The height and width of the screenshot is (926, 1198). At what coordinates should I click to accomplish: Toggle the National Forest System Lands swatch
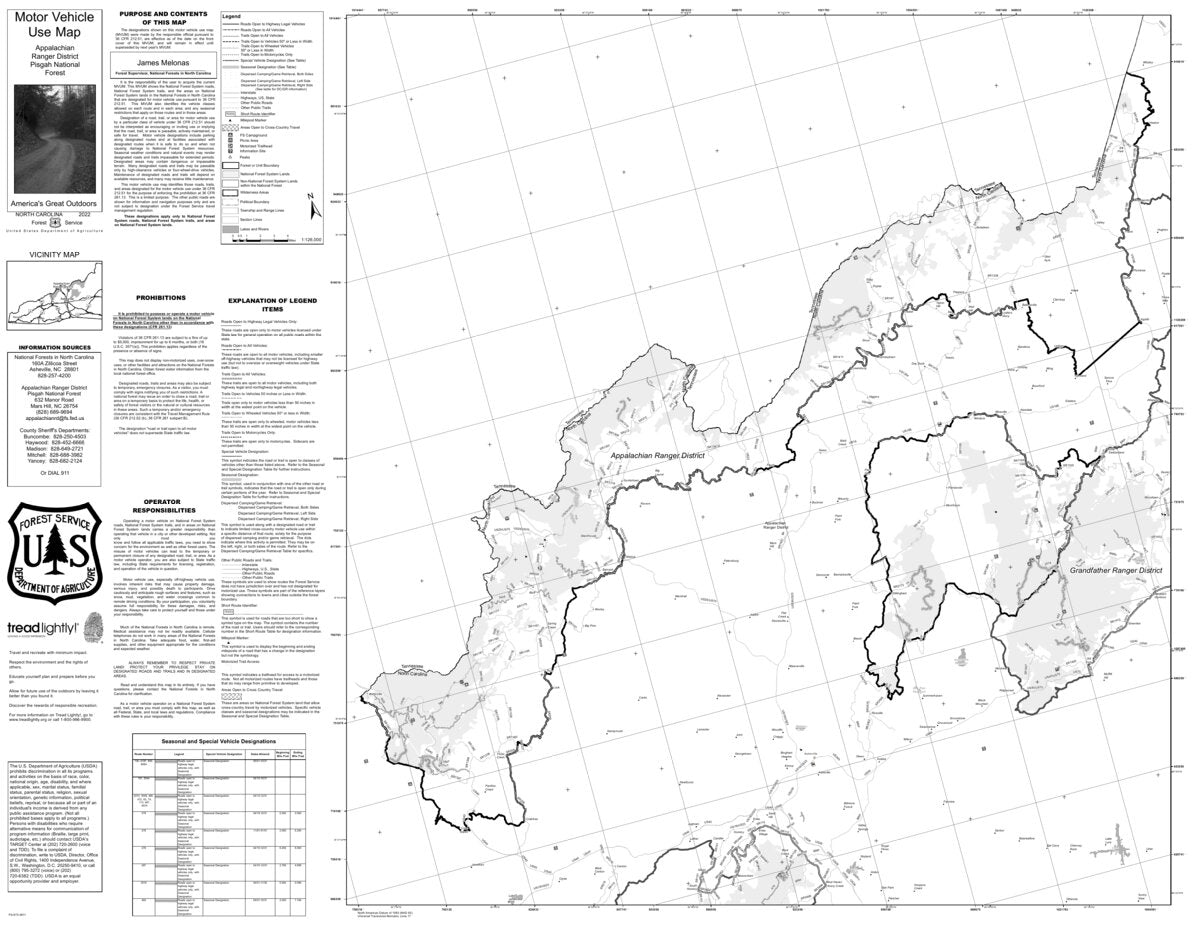click(231, 174)
